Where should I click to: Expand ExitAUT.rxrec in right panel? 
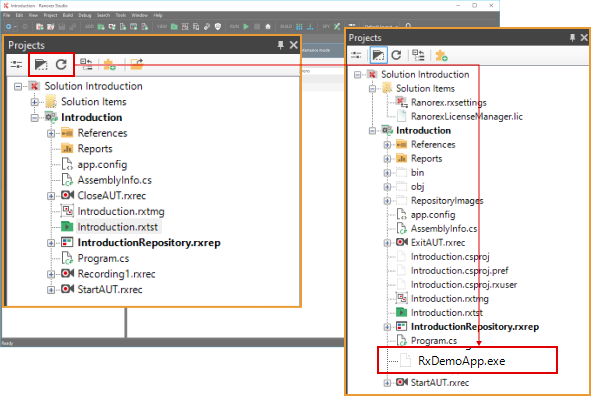pos(387,243)
